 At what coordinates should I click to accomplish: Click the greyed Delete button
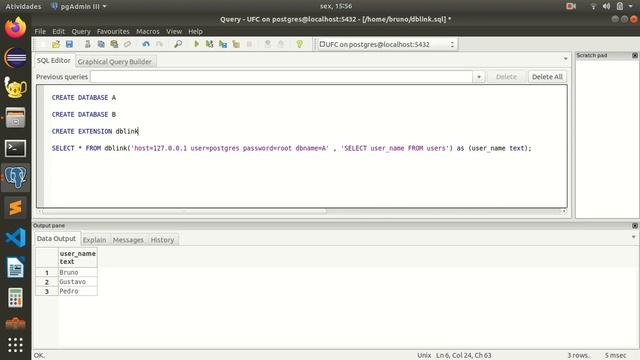[506, 77]
